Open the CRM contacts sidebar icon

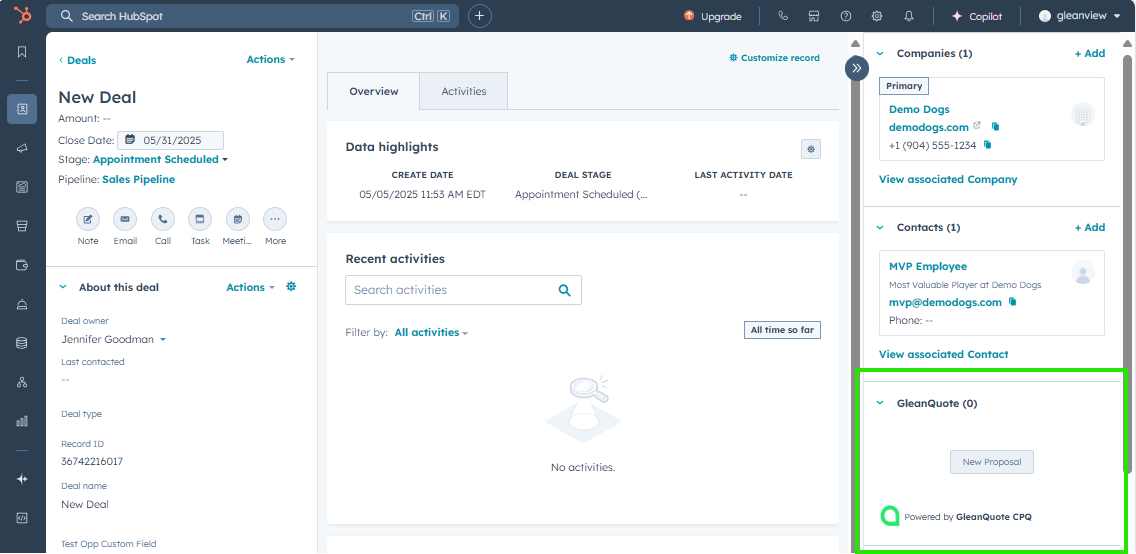coord(22,109)
